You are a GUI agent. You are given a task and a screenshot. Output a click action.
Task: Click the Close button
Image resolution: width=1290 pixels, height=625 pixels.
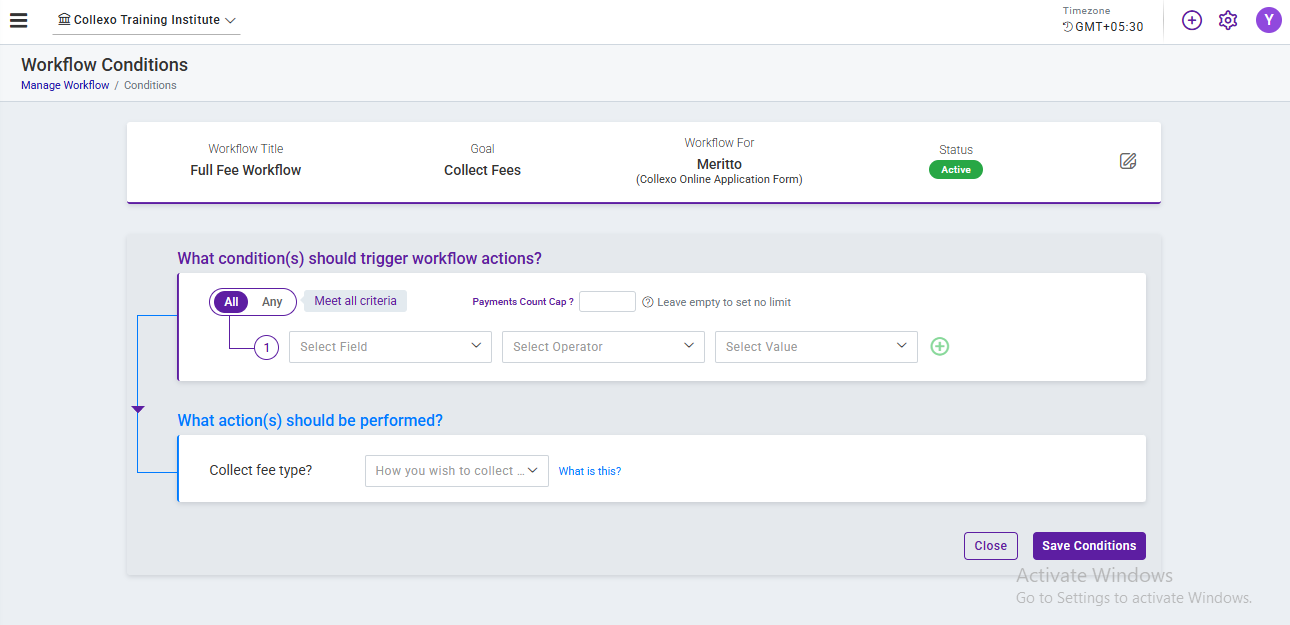click(990, 546)
